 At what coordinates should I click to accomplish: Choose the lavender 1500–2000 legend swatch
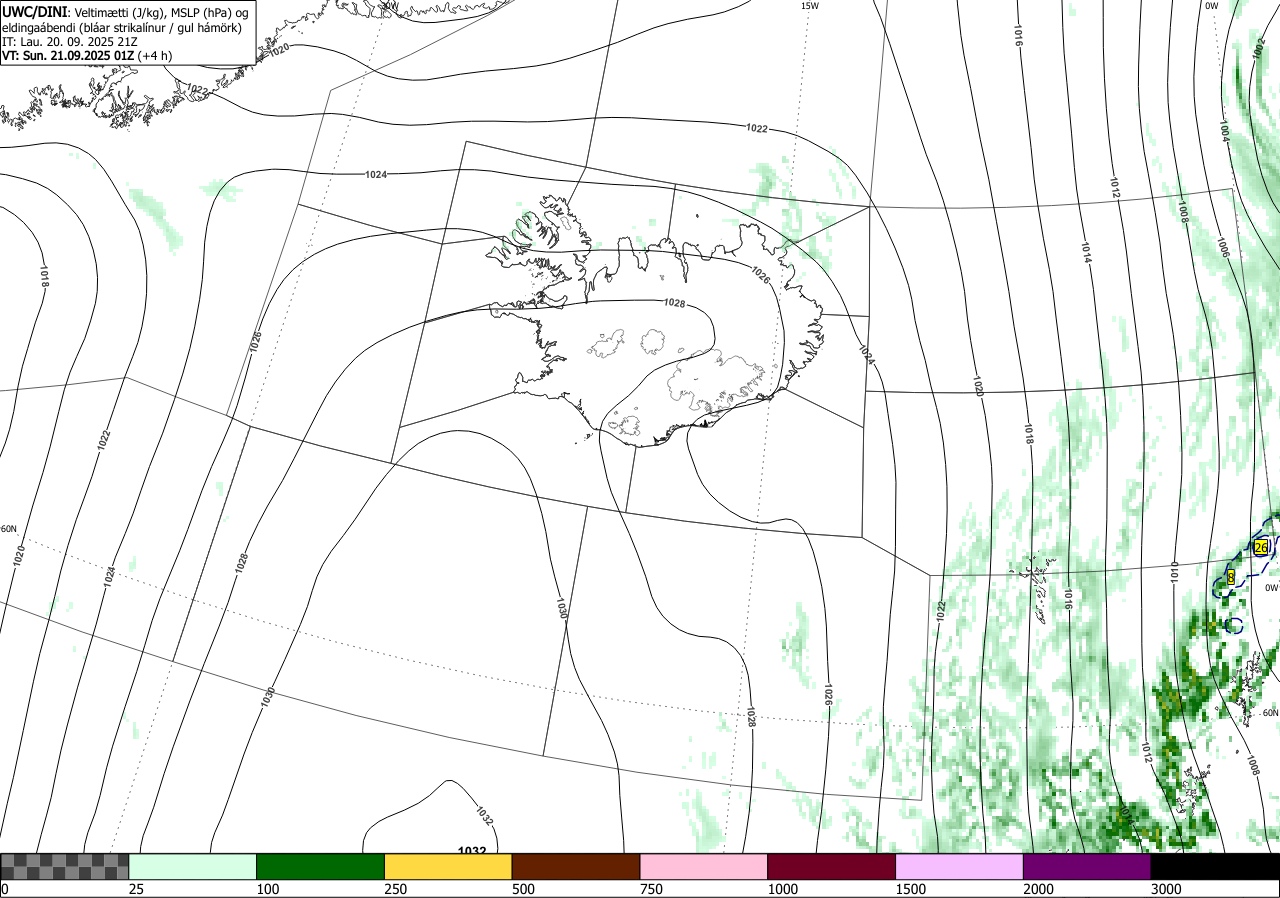(x=960, y=866)
